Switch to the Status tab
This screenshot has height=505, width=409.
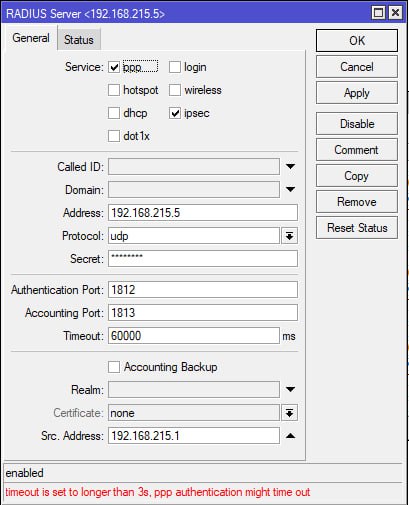click(x=79, y=40)
